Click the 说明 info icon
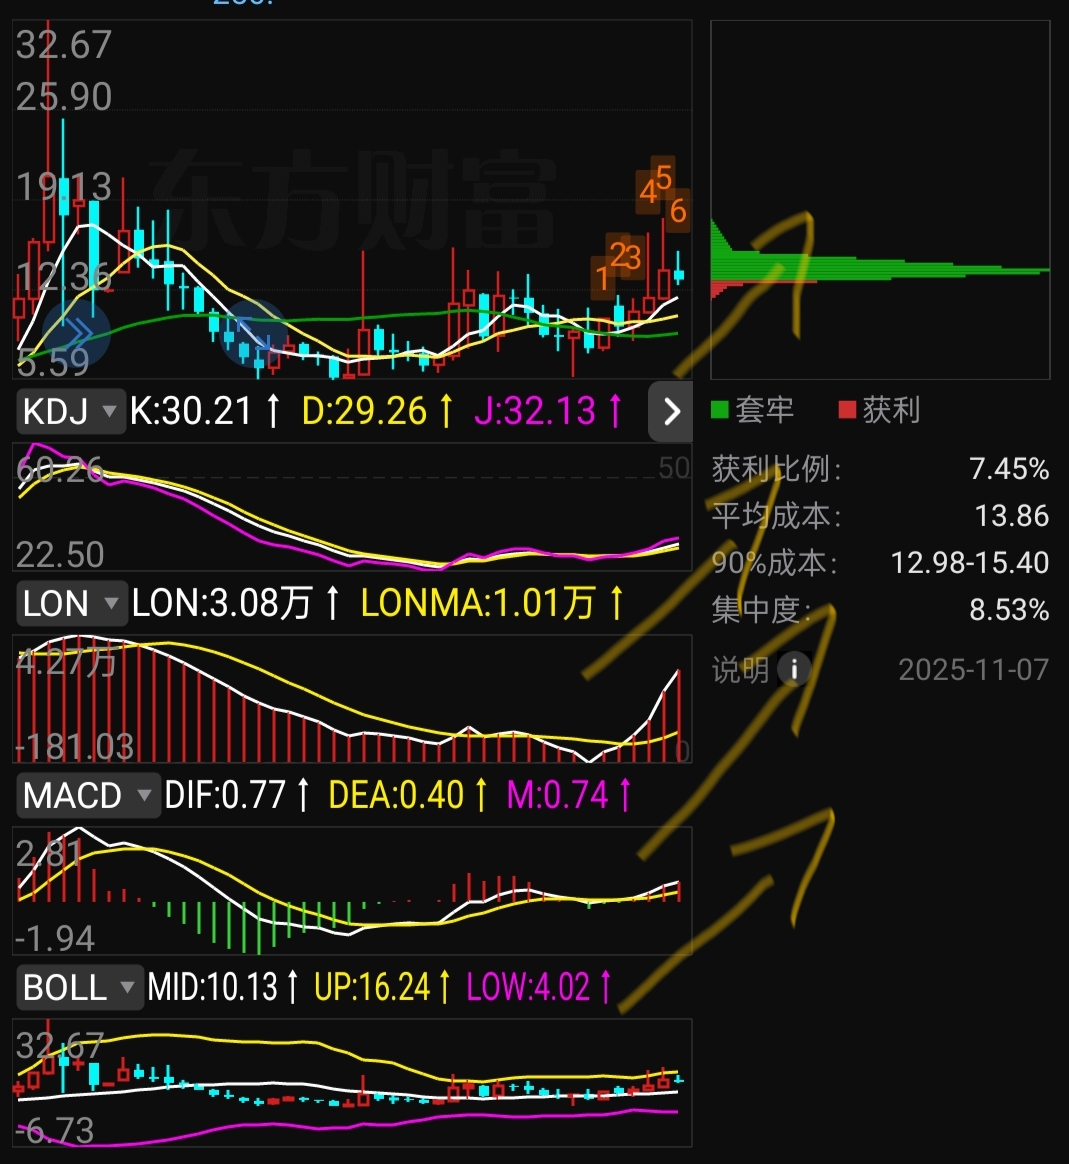This screenshot has width=1069, height=1164. pyautogui.click(x=794, y=670)
